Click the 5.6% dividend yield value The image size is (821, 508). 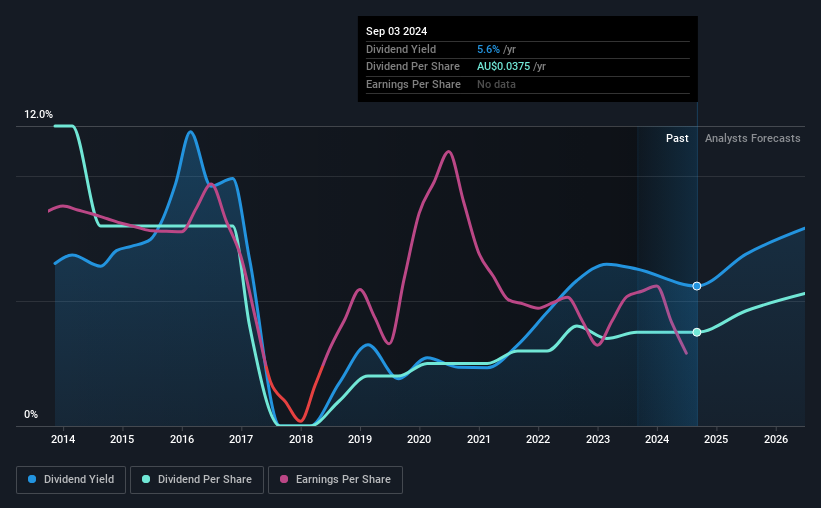[489, 49]
